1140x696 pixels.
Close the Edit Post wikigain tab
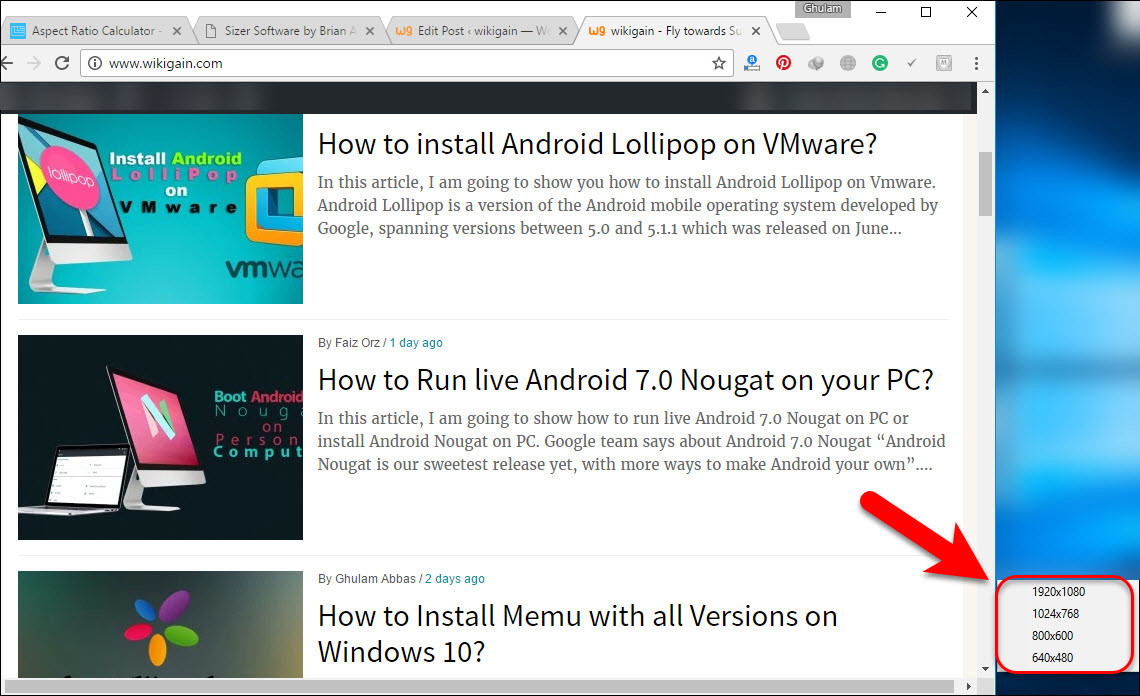(563, 31)
